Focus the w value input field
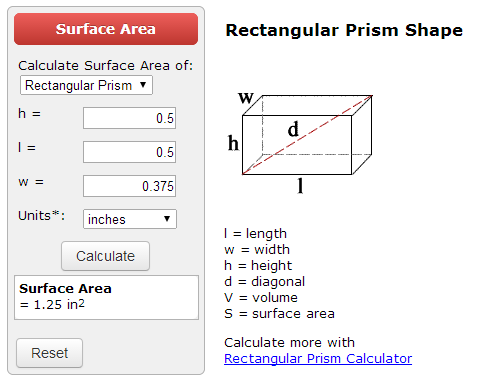Screen dimensions: 478x383 point(129,186)
